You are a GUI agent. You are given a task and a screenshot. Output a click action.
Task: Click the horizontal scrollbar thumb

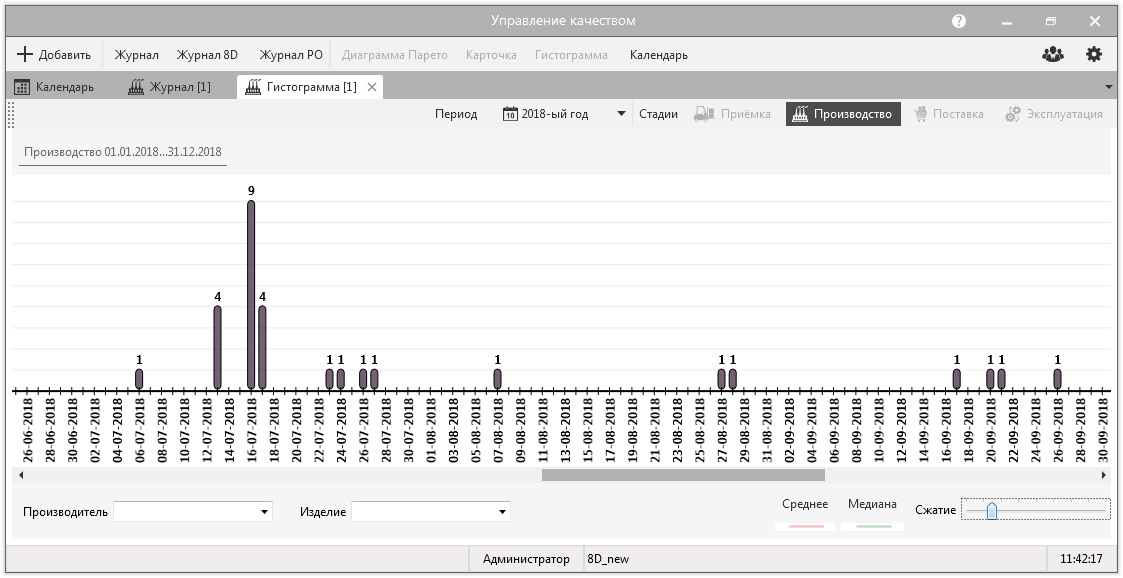coord(683,475)
